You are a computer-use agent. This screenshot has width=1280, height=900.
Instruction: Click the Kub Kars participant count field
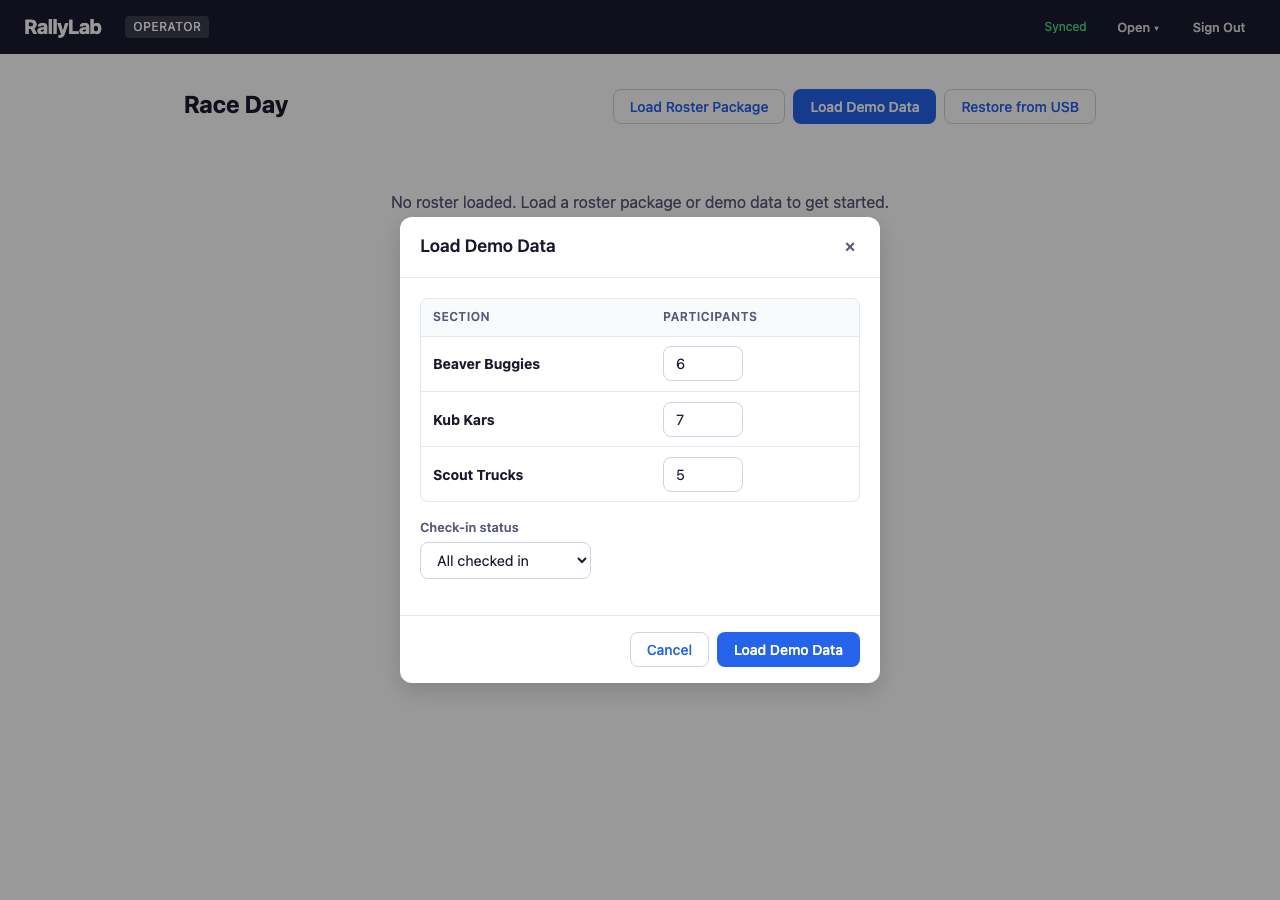click(702, 419)
